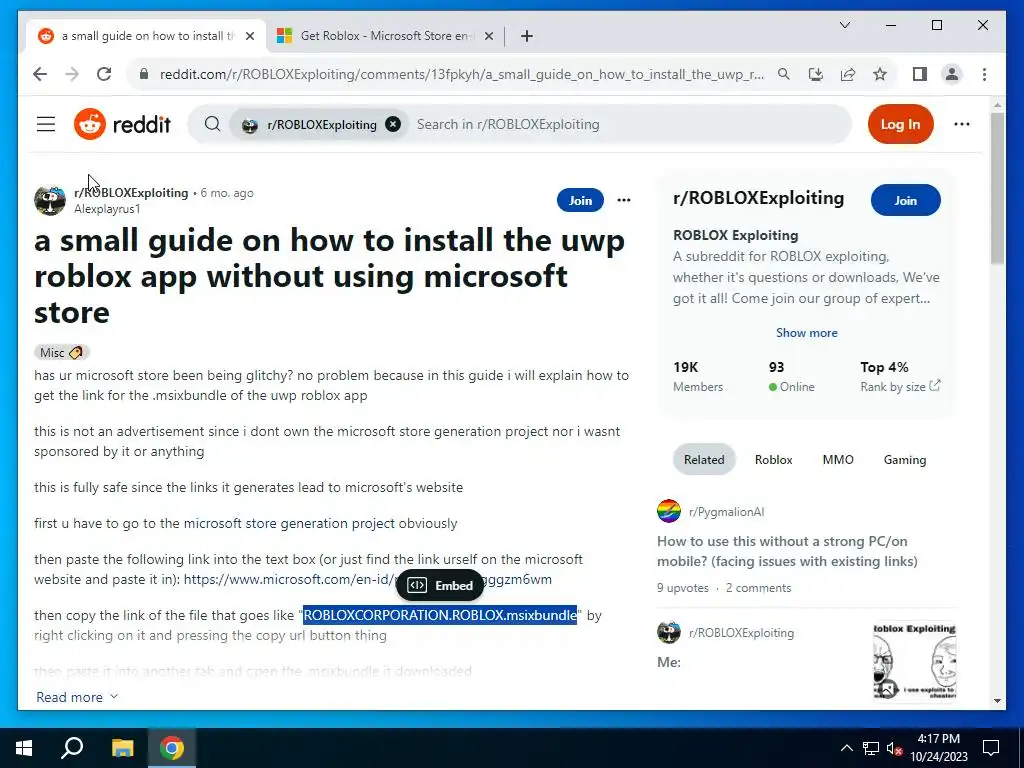Click the 9 upvotes count text
This screenshot has width=1024, height=768.
[682, 588]
